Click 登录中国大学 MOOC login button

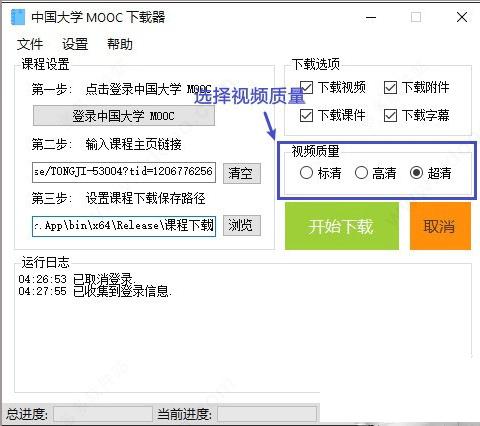pos(124,116)
